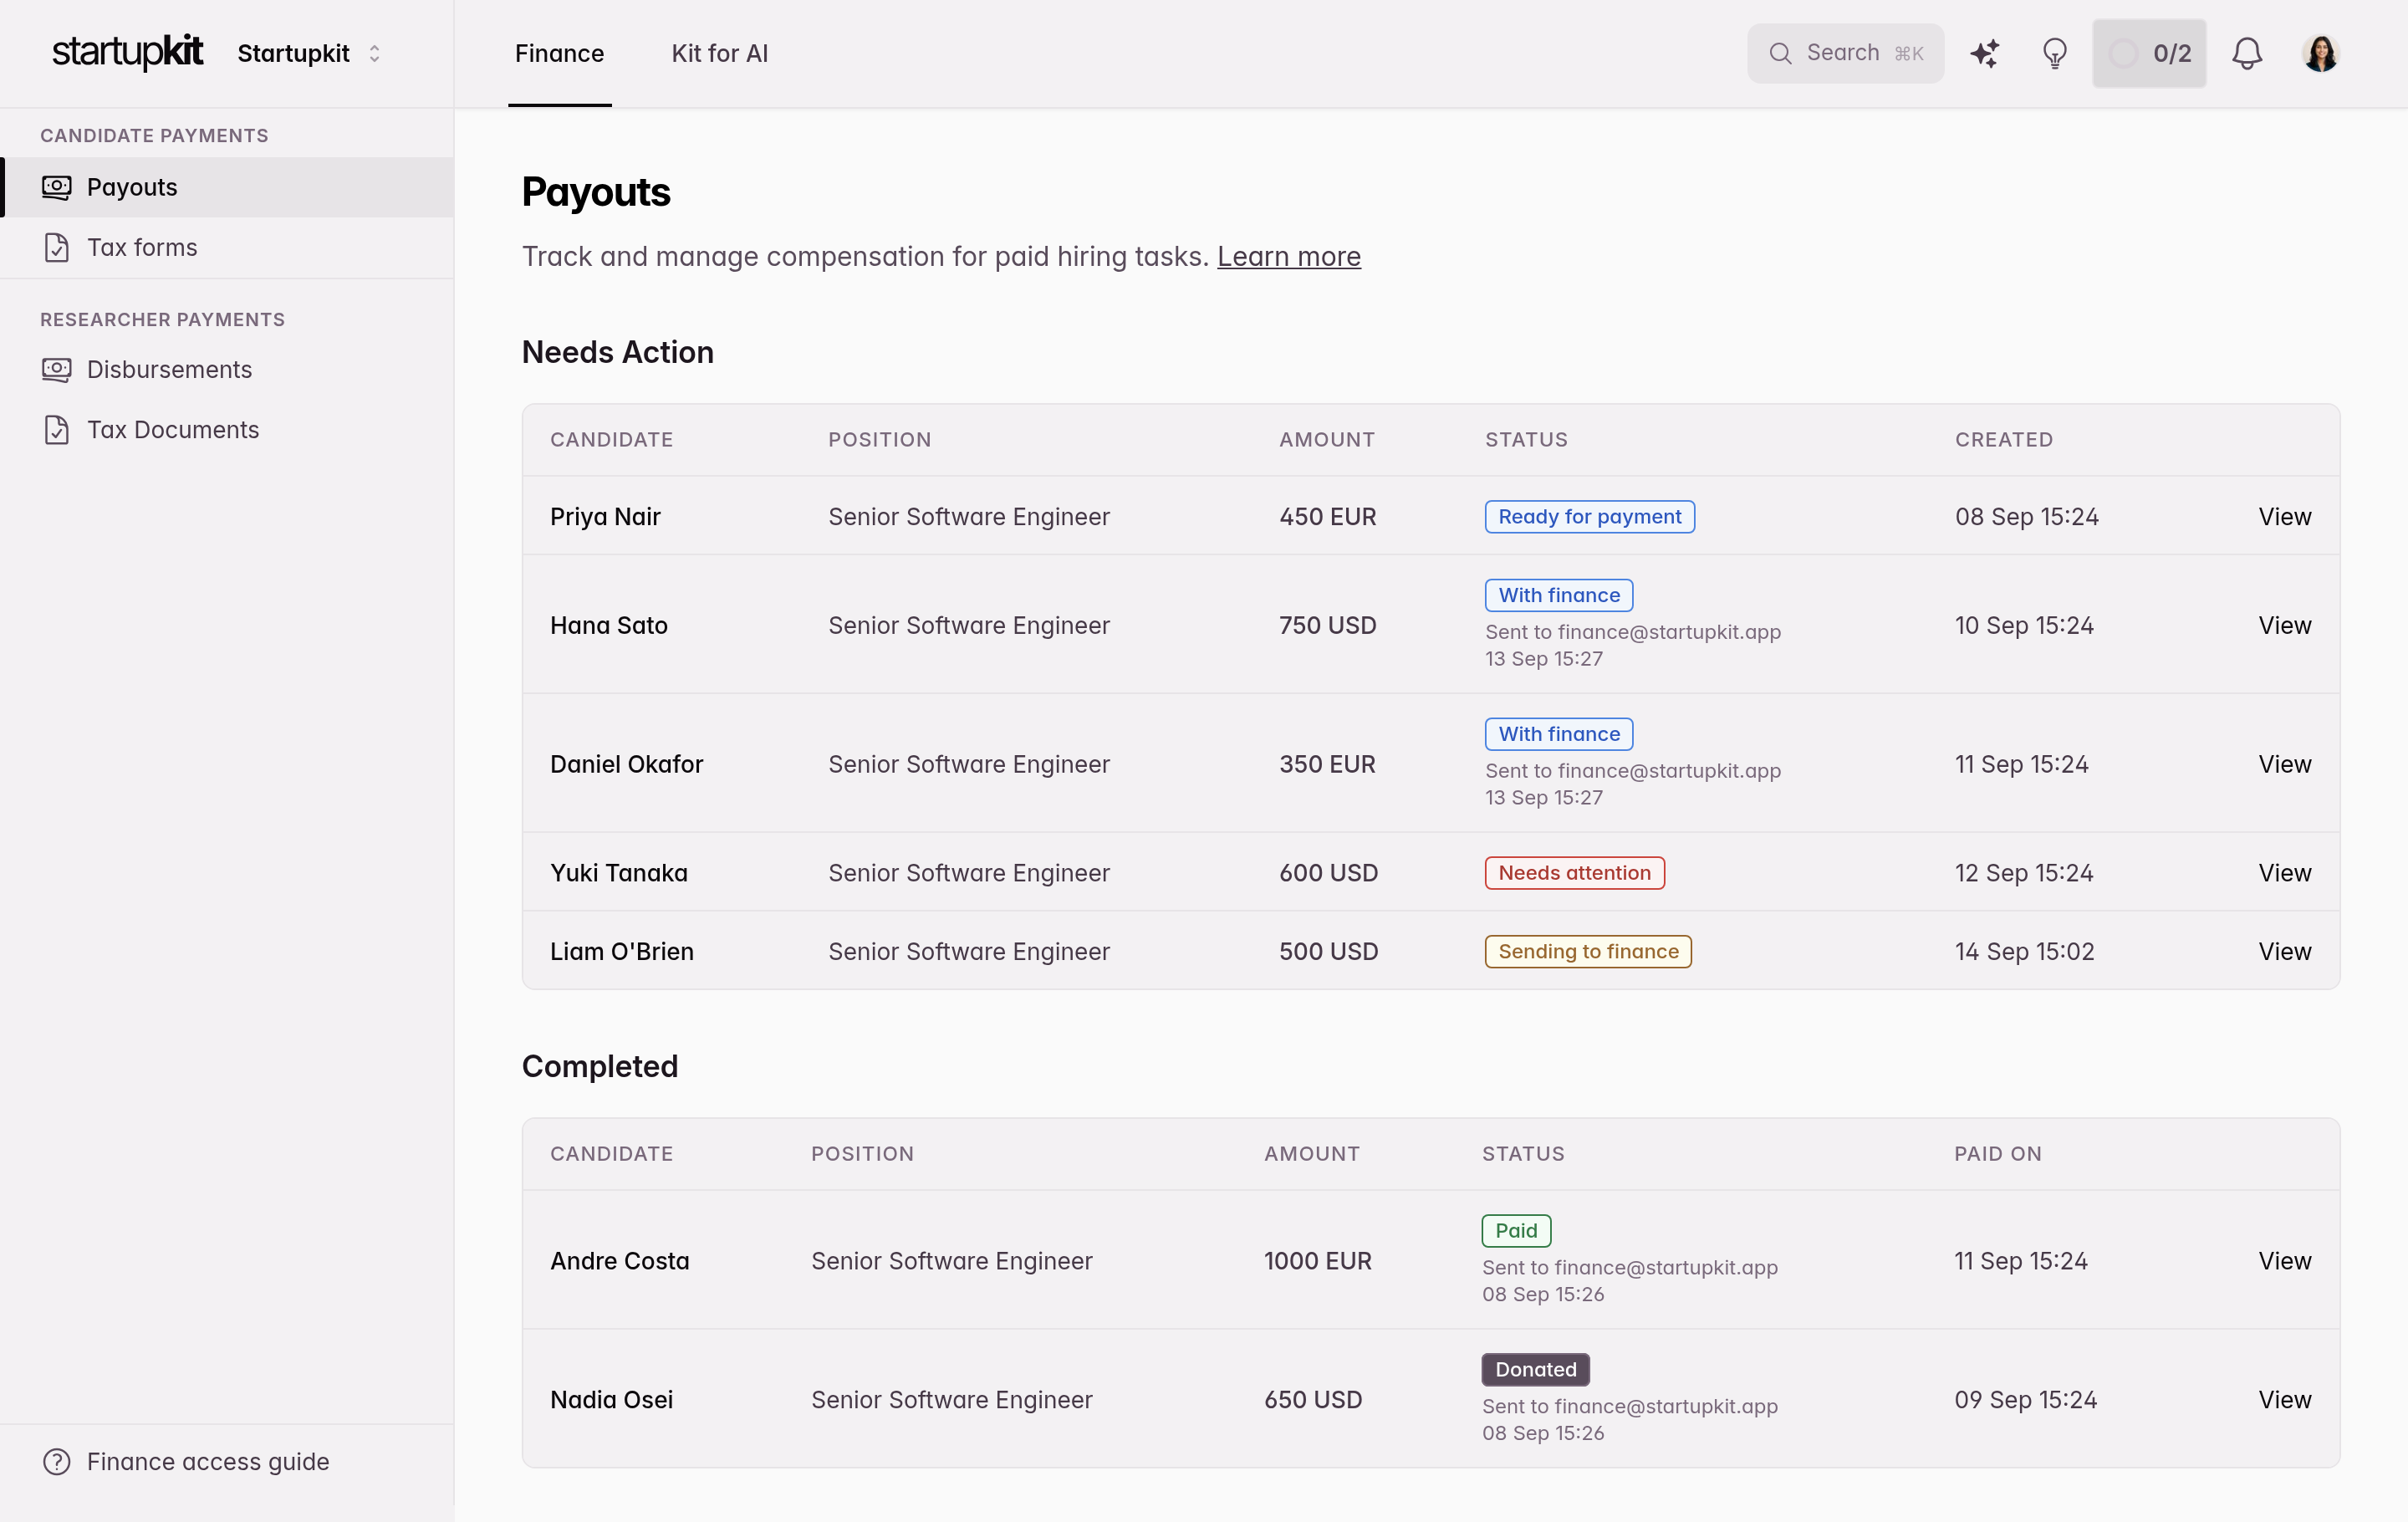
Task: Click the Needs Action section heading
Action: 617,352
